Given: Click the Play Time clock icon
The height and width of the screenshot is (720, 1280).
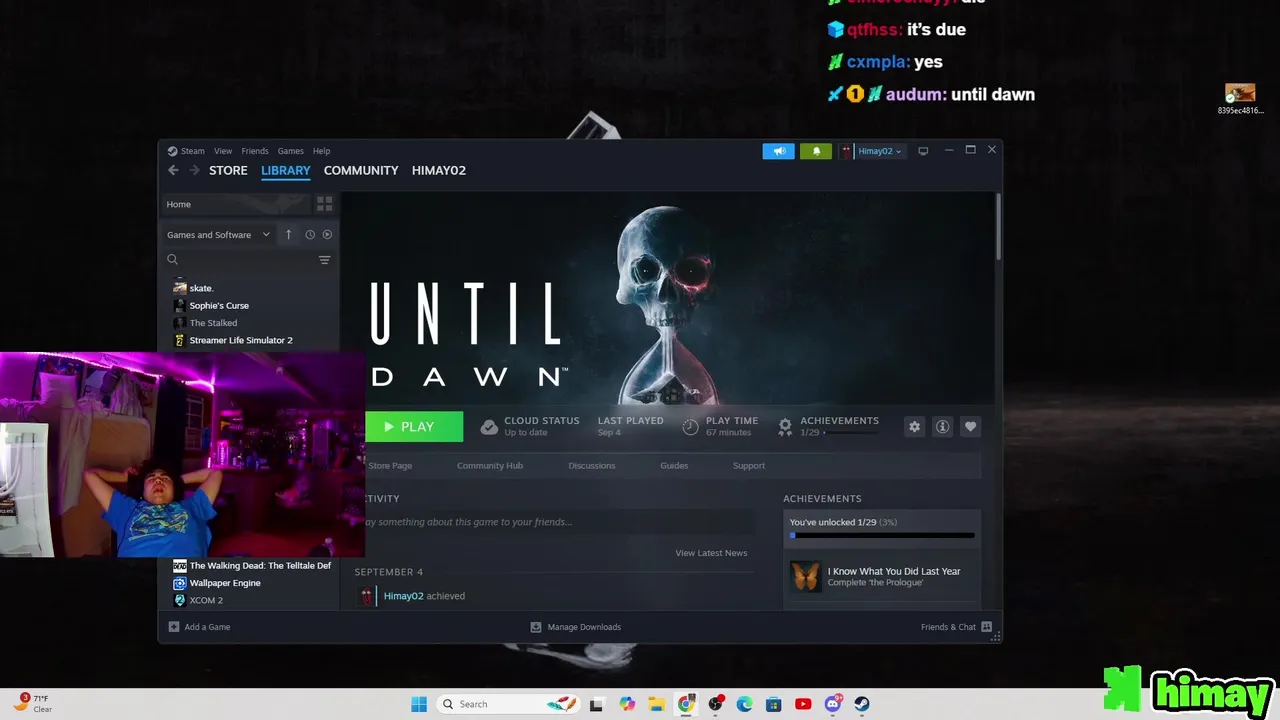Looking at the screenshot, I should (x=690, y=427).
